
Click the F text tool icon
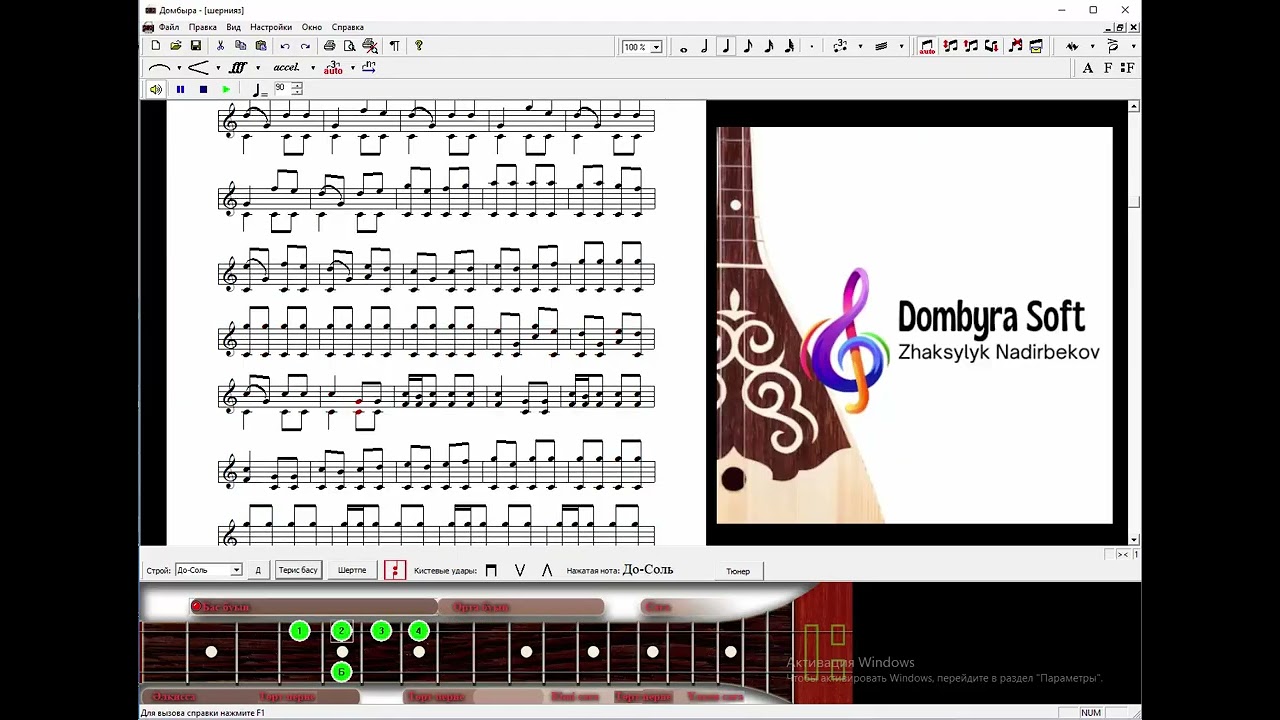[x=1108, y=68]
